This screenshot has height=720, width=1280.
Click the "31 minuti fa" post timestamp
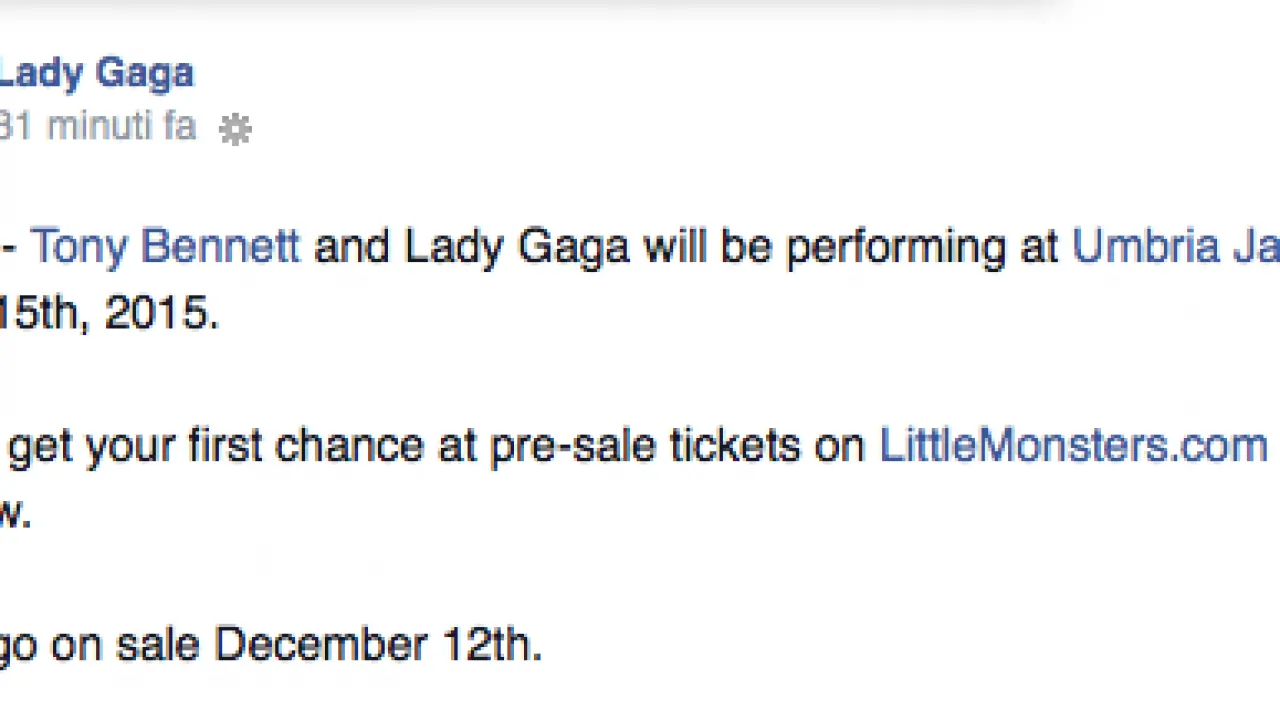coord(98,127)
